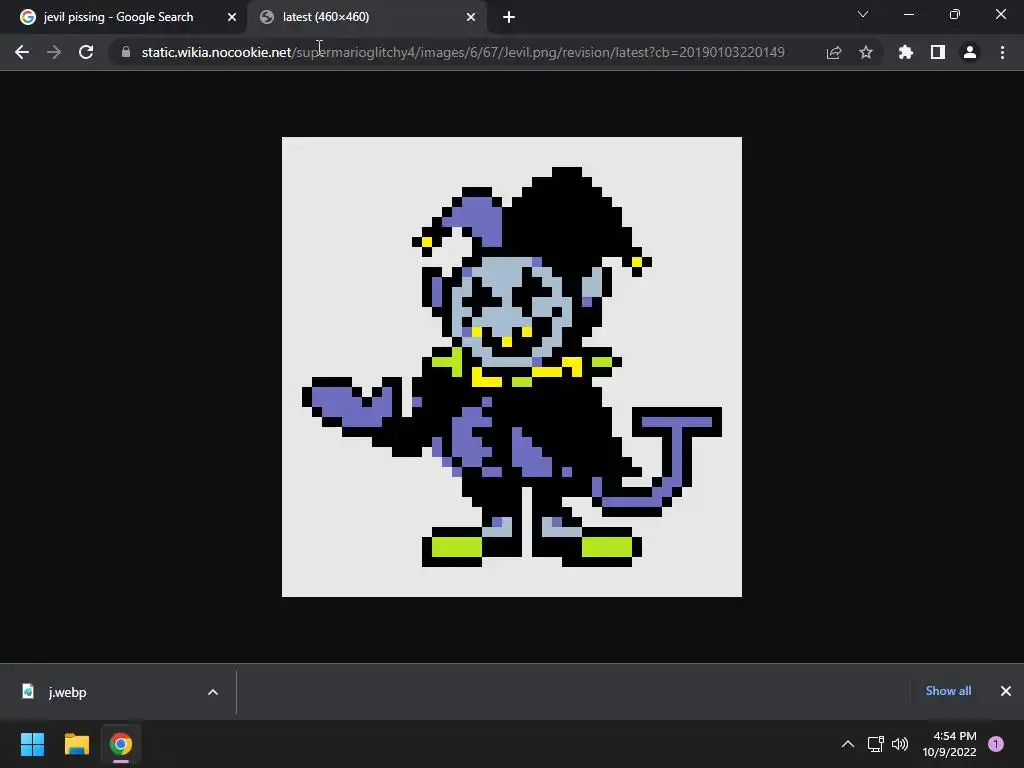This screenshot has height=768, width=1024.
Task: Open File Explorer from the taskbar
Action: (76, 744)
